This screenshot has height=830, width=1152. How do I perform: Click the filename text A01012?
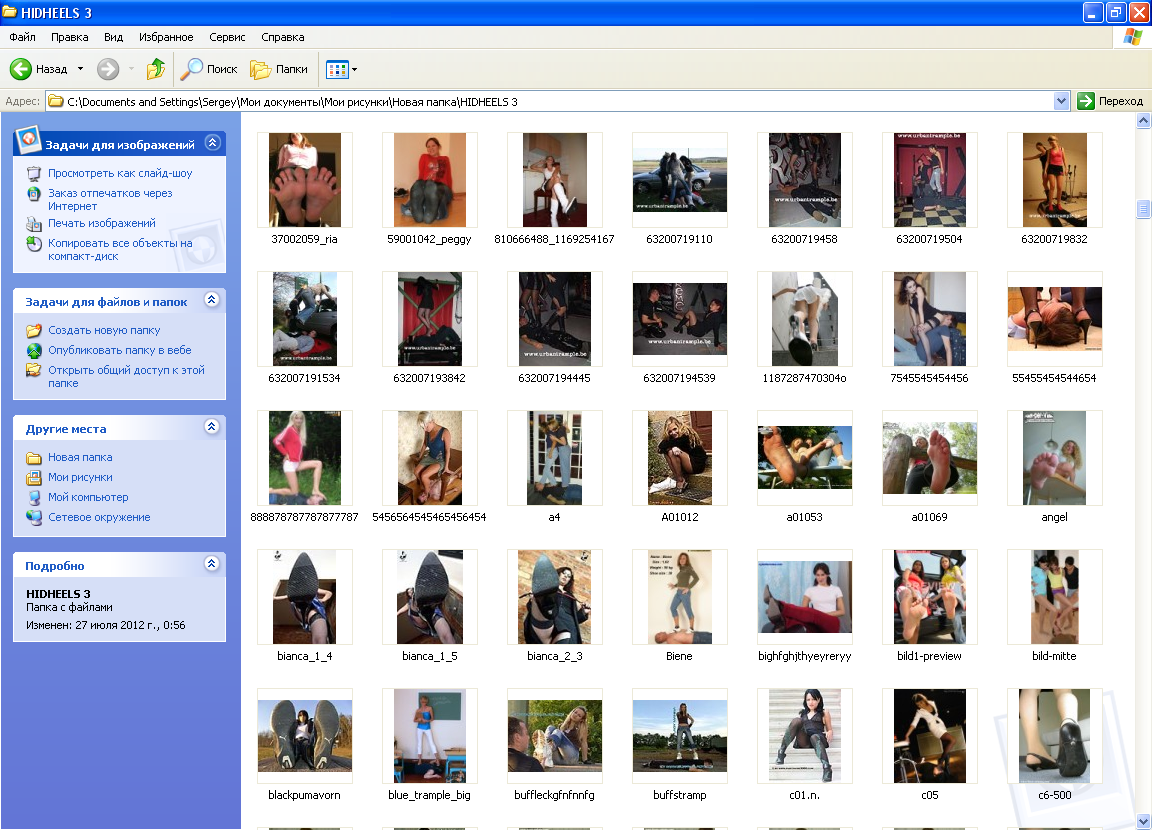click(680, 517)
